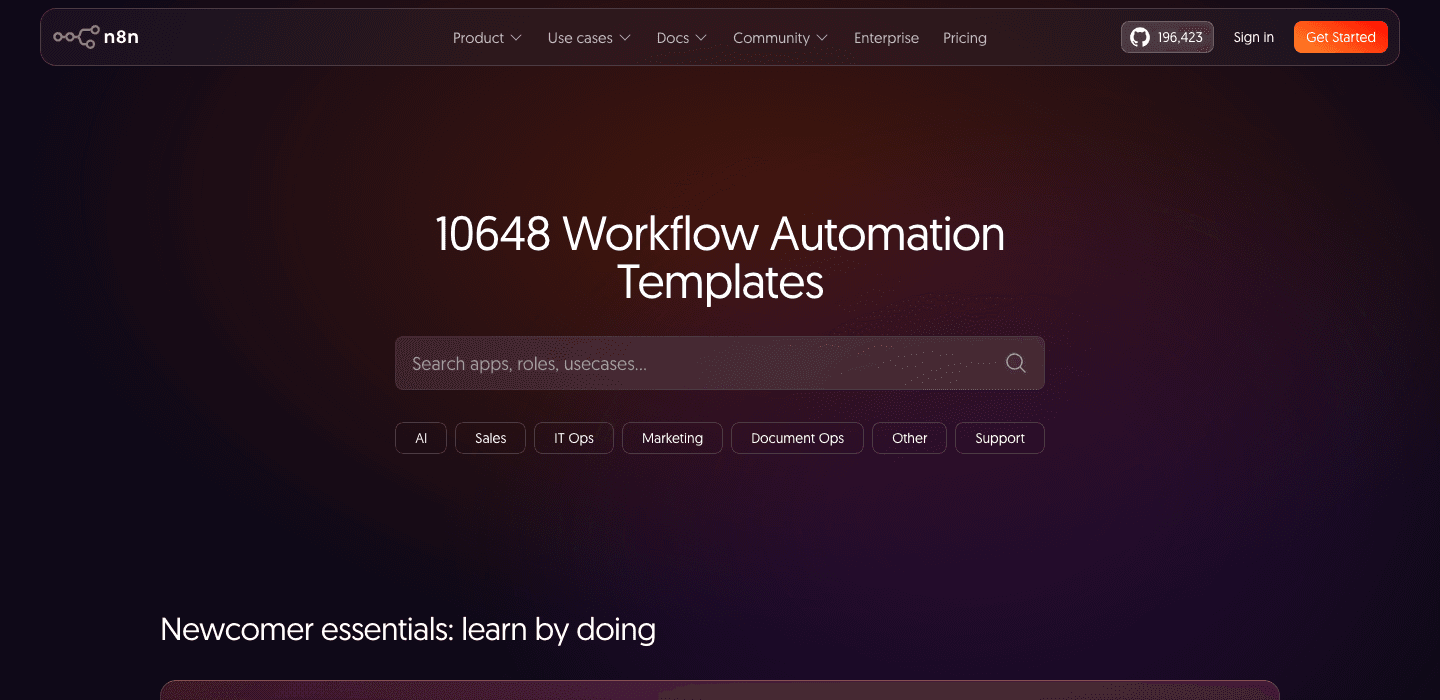Image resolution: width=1440 pixels, height=700 pixels.
Task: Filter templates by Marketing category
Action: click(x=672, y=438)
